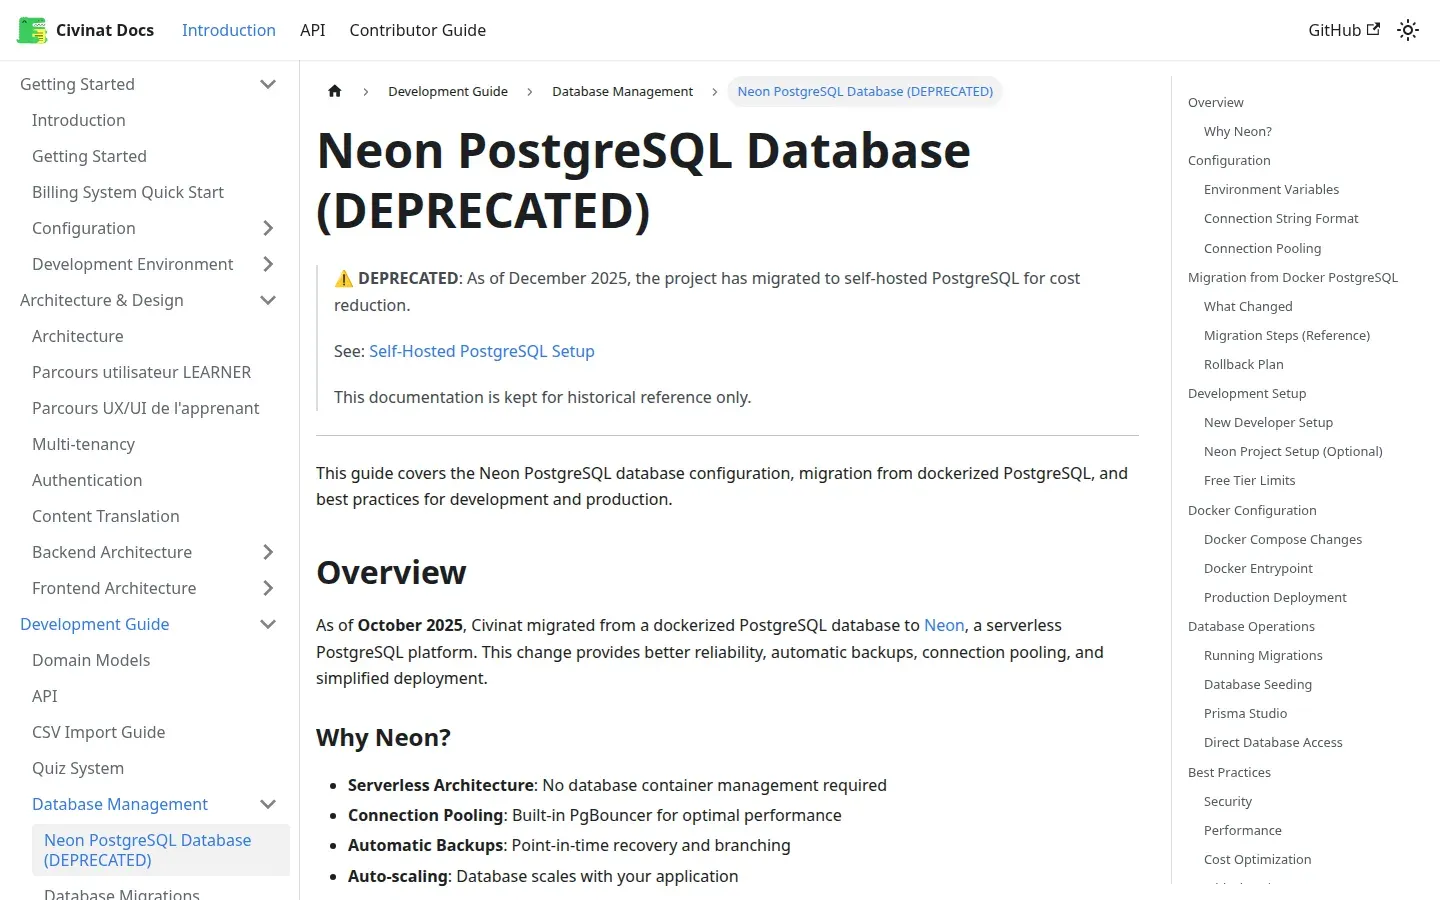Screen dimensions: 1440x900
Task: Open the Quiz System page
Action: click(x=78, y=768)
